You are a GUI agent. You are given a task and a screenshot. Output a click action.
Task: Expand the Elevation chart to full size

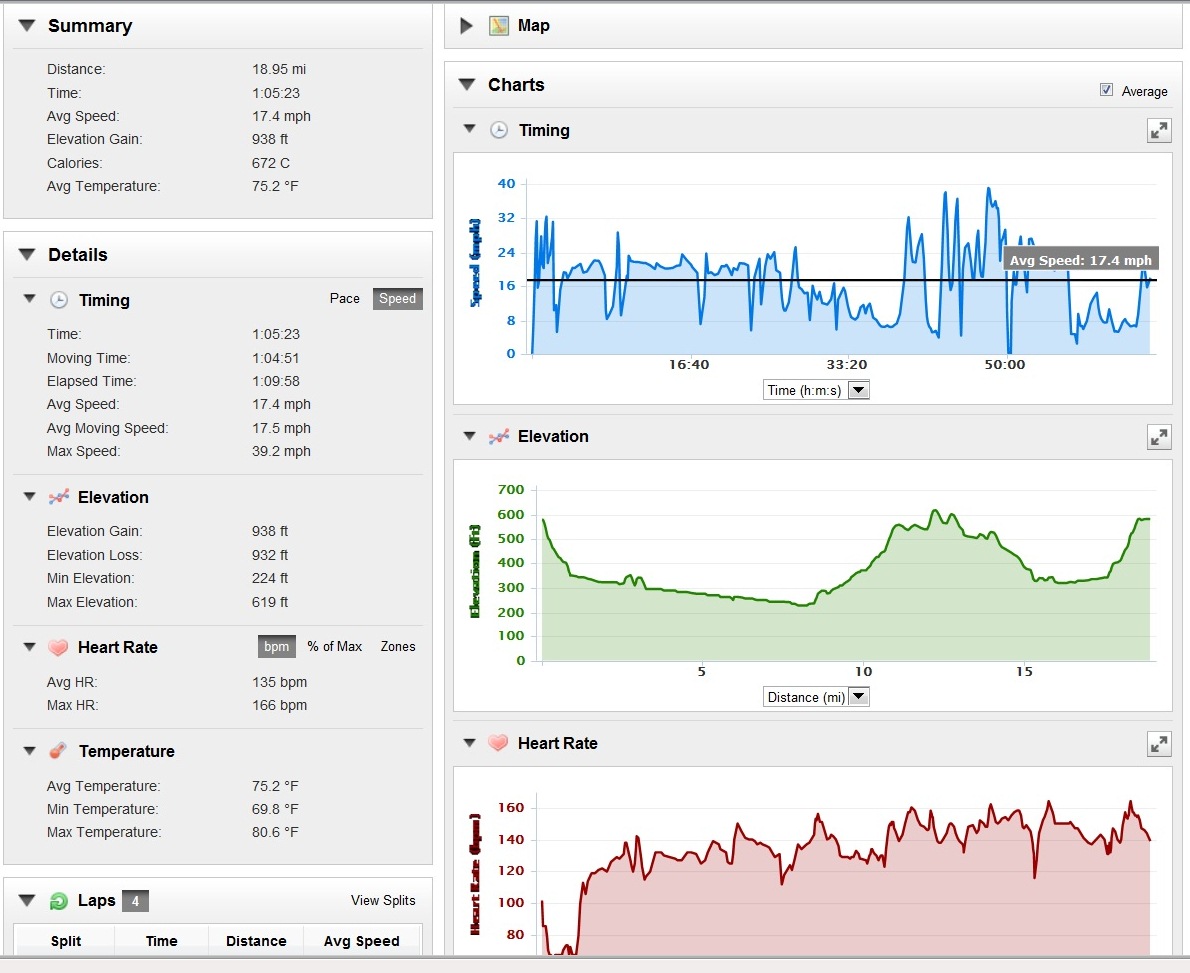(x=1159, y=437)
